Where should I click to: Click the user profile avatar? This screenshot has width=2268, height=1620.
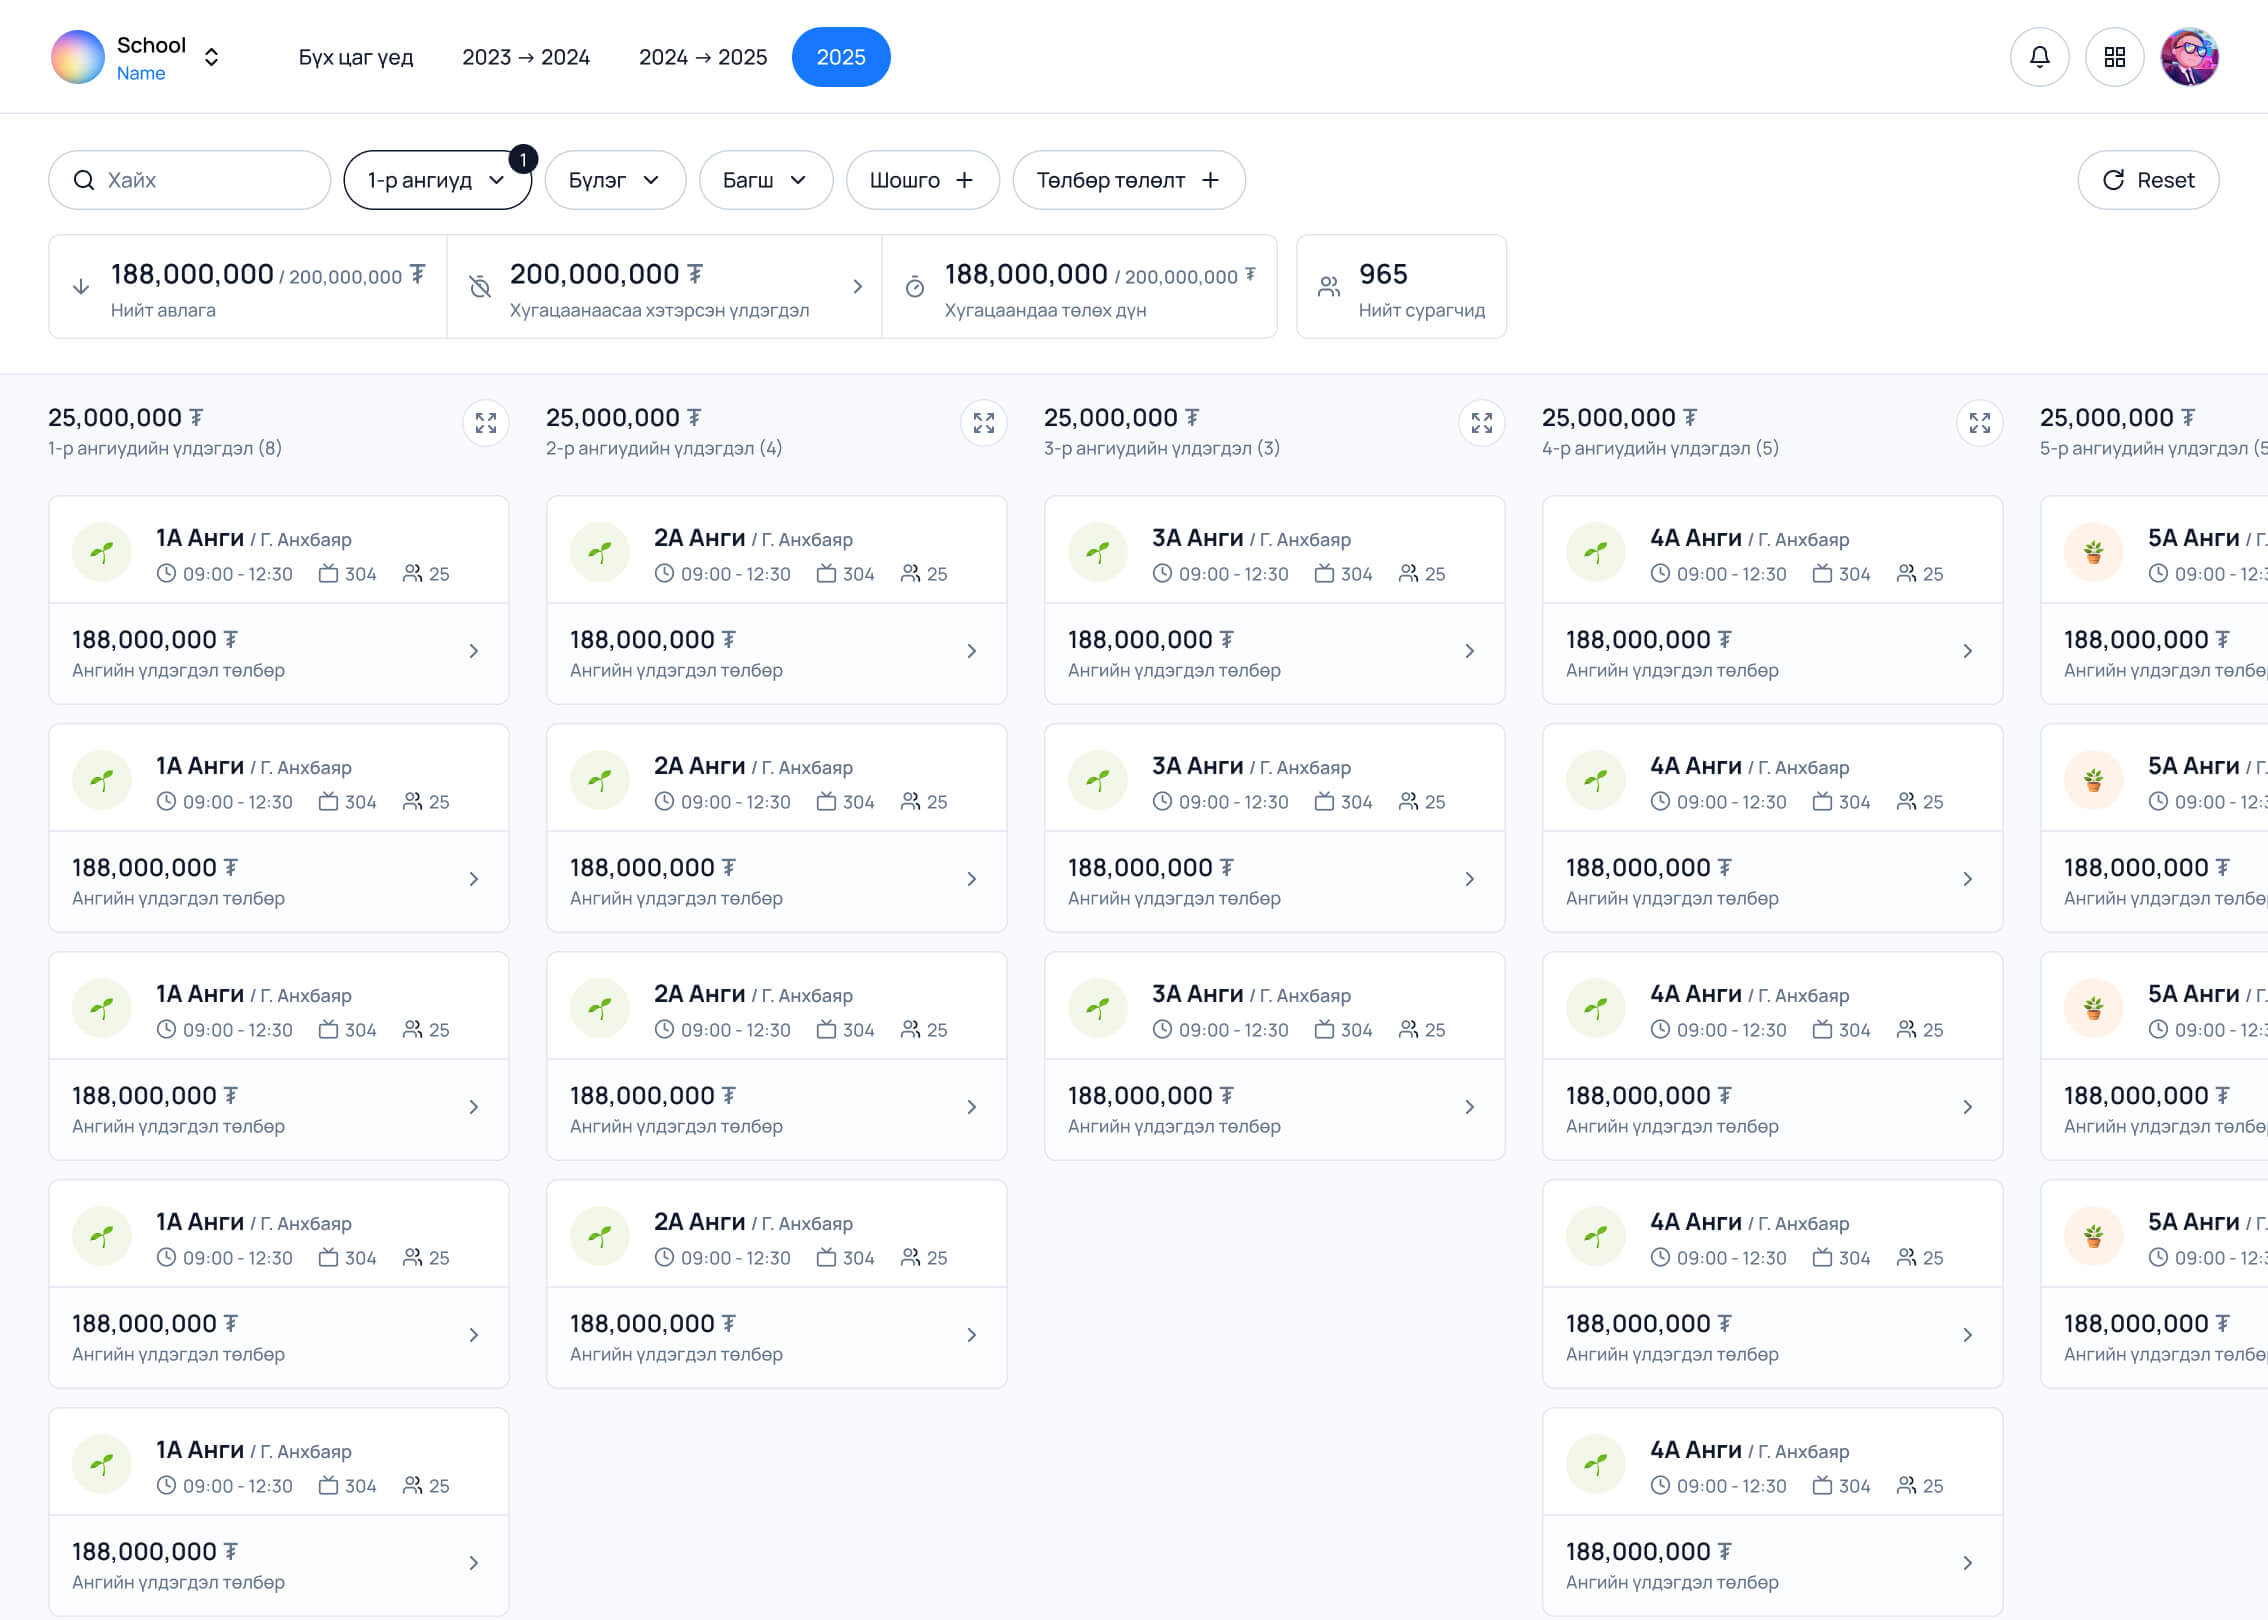2189,57
